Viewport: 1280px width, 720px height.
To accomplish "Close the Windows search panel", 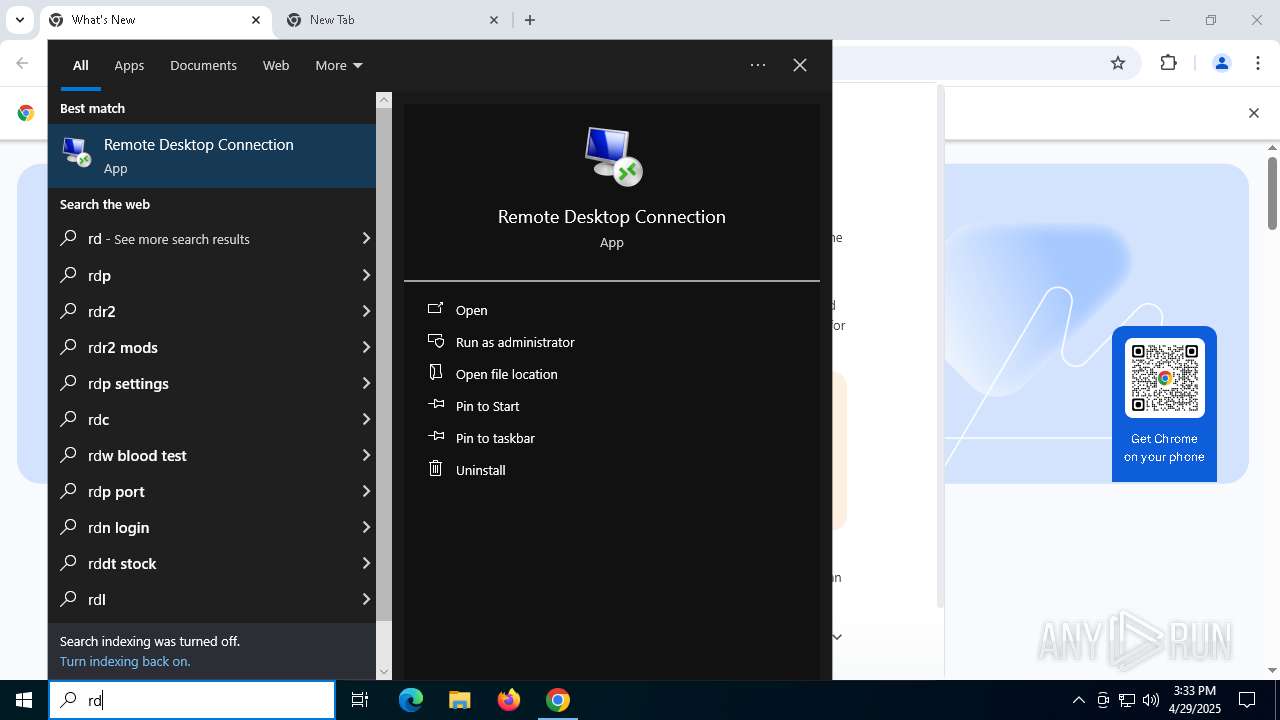I will (x=800, y=65).
